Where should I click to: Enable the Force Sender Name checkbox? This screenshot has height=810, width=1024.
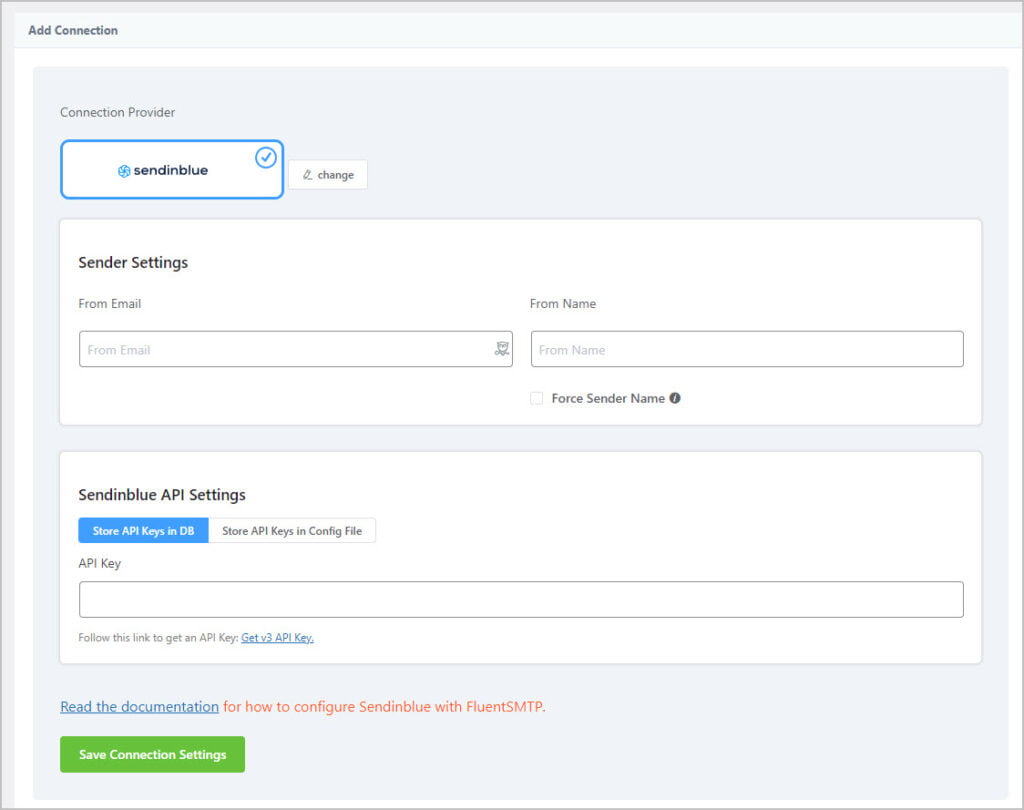[536, 398]
